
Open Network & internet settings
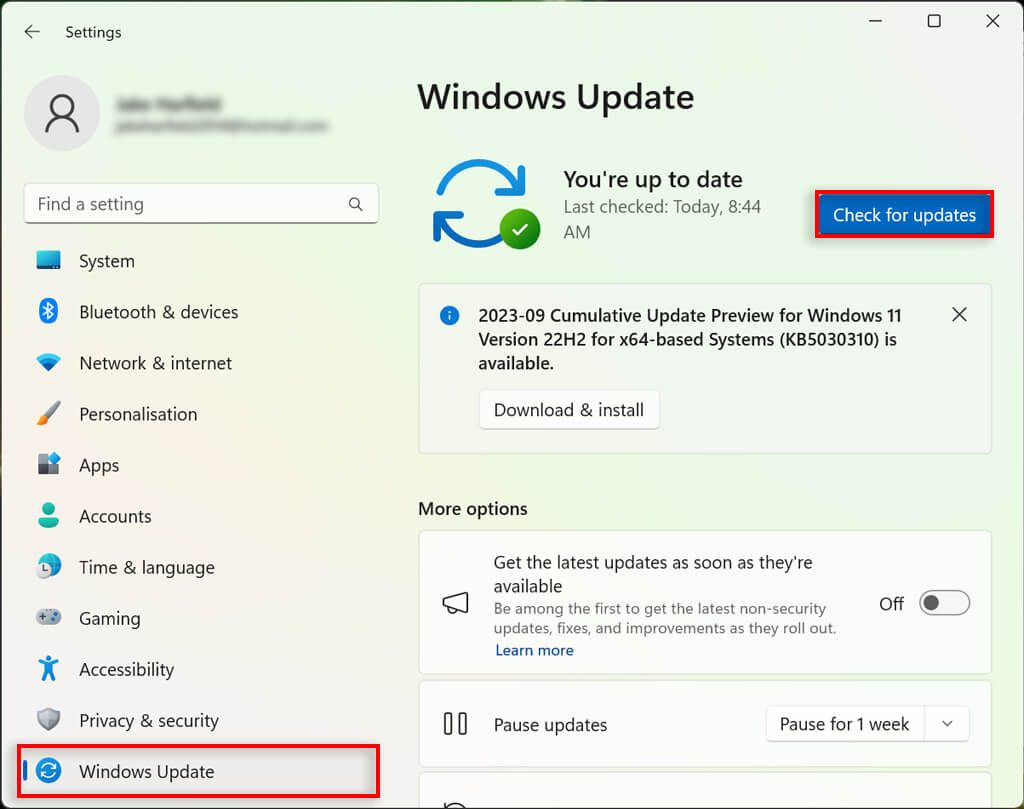[201, 362]
